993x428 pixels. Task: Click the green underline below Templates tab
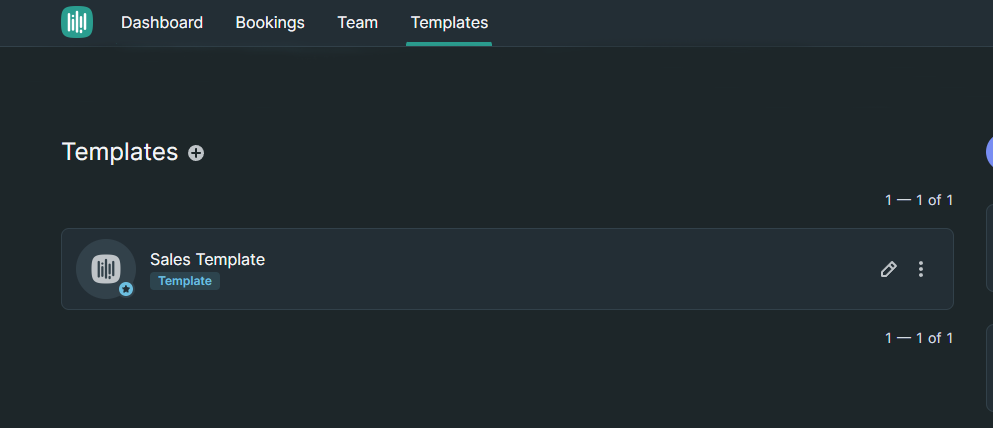pyautogui.click(x=449, y=44)
